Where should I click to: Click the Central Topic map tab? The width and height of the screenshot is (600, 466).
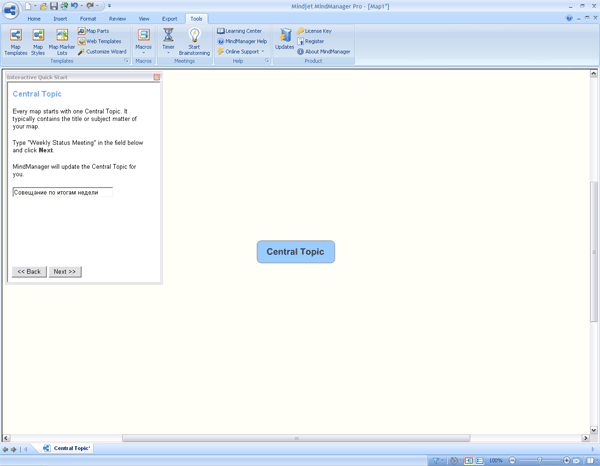click(67, 448)
